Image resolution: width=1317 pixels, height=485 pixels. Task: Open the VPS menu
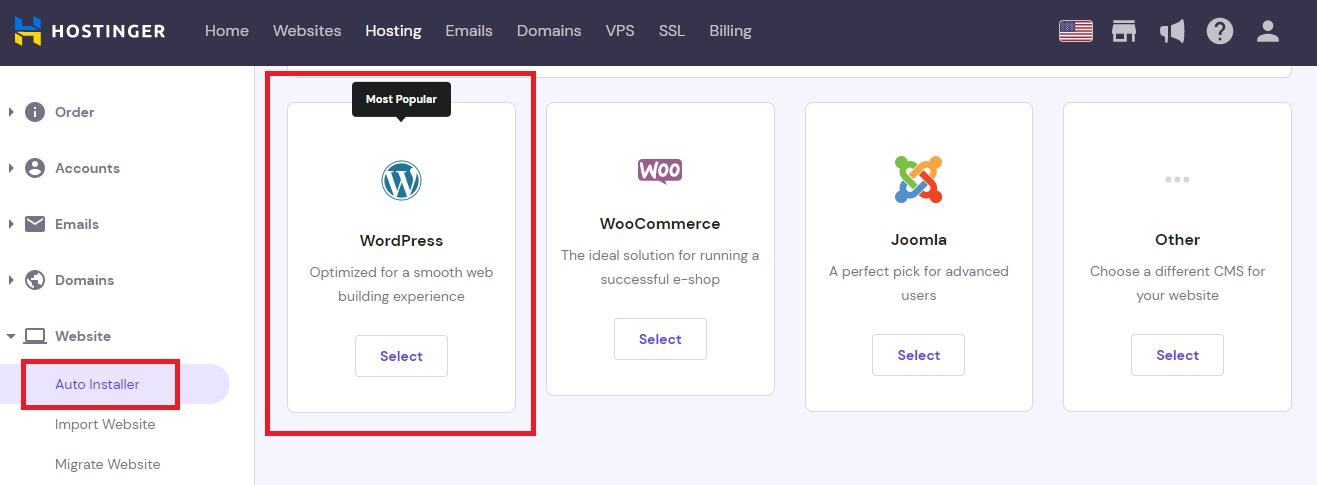coord(620,31)
